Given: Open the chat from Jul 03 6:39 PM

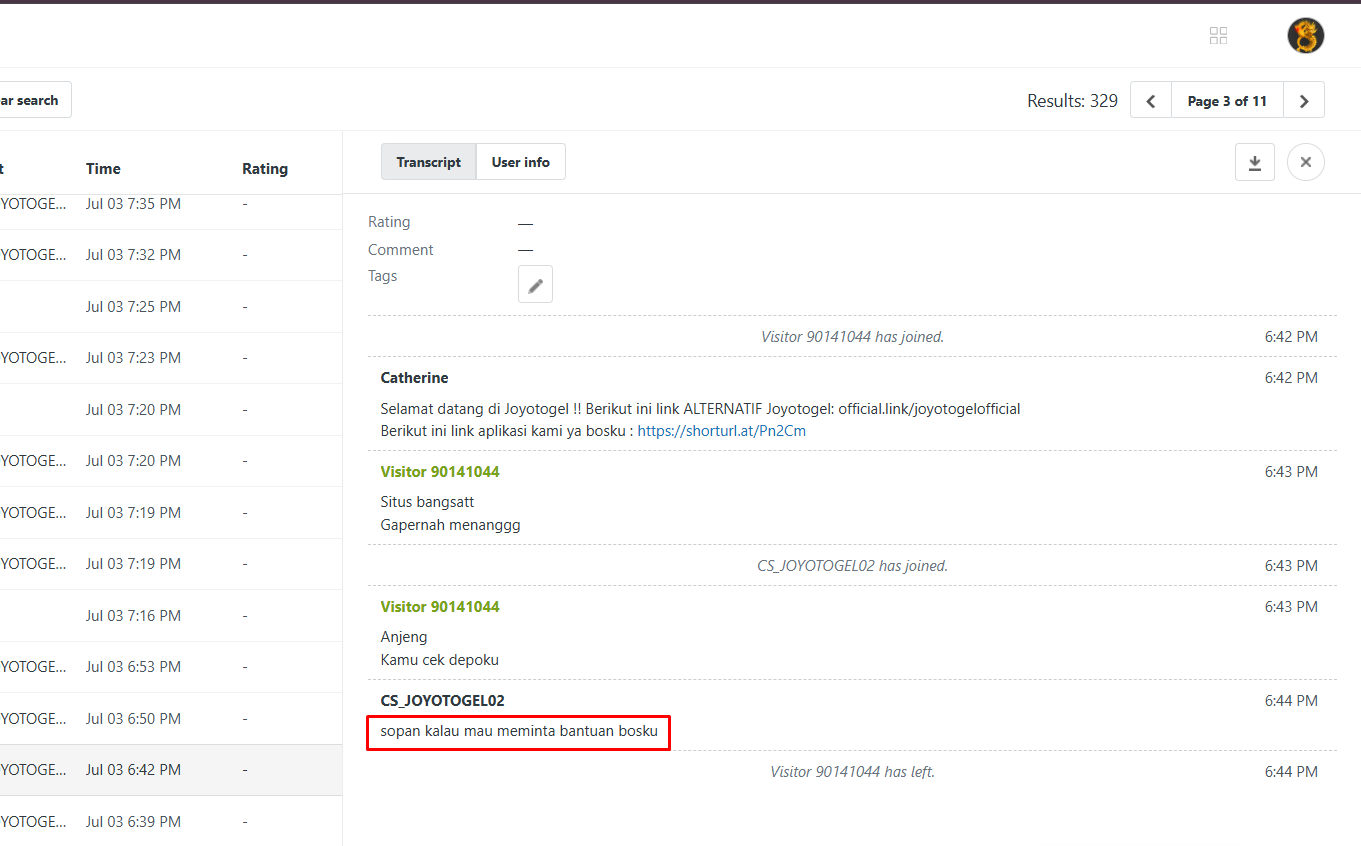Looking at the screenshot, I should click(171, 822).
